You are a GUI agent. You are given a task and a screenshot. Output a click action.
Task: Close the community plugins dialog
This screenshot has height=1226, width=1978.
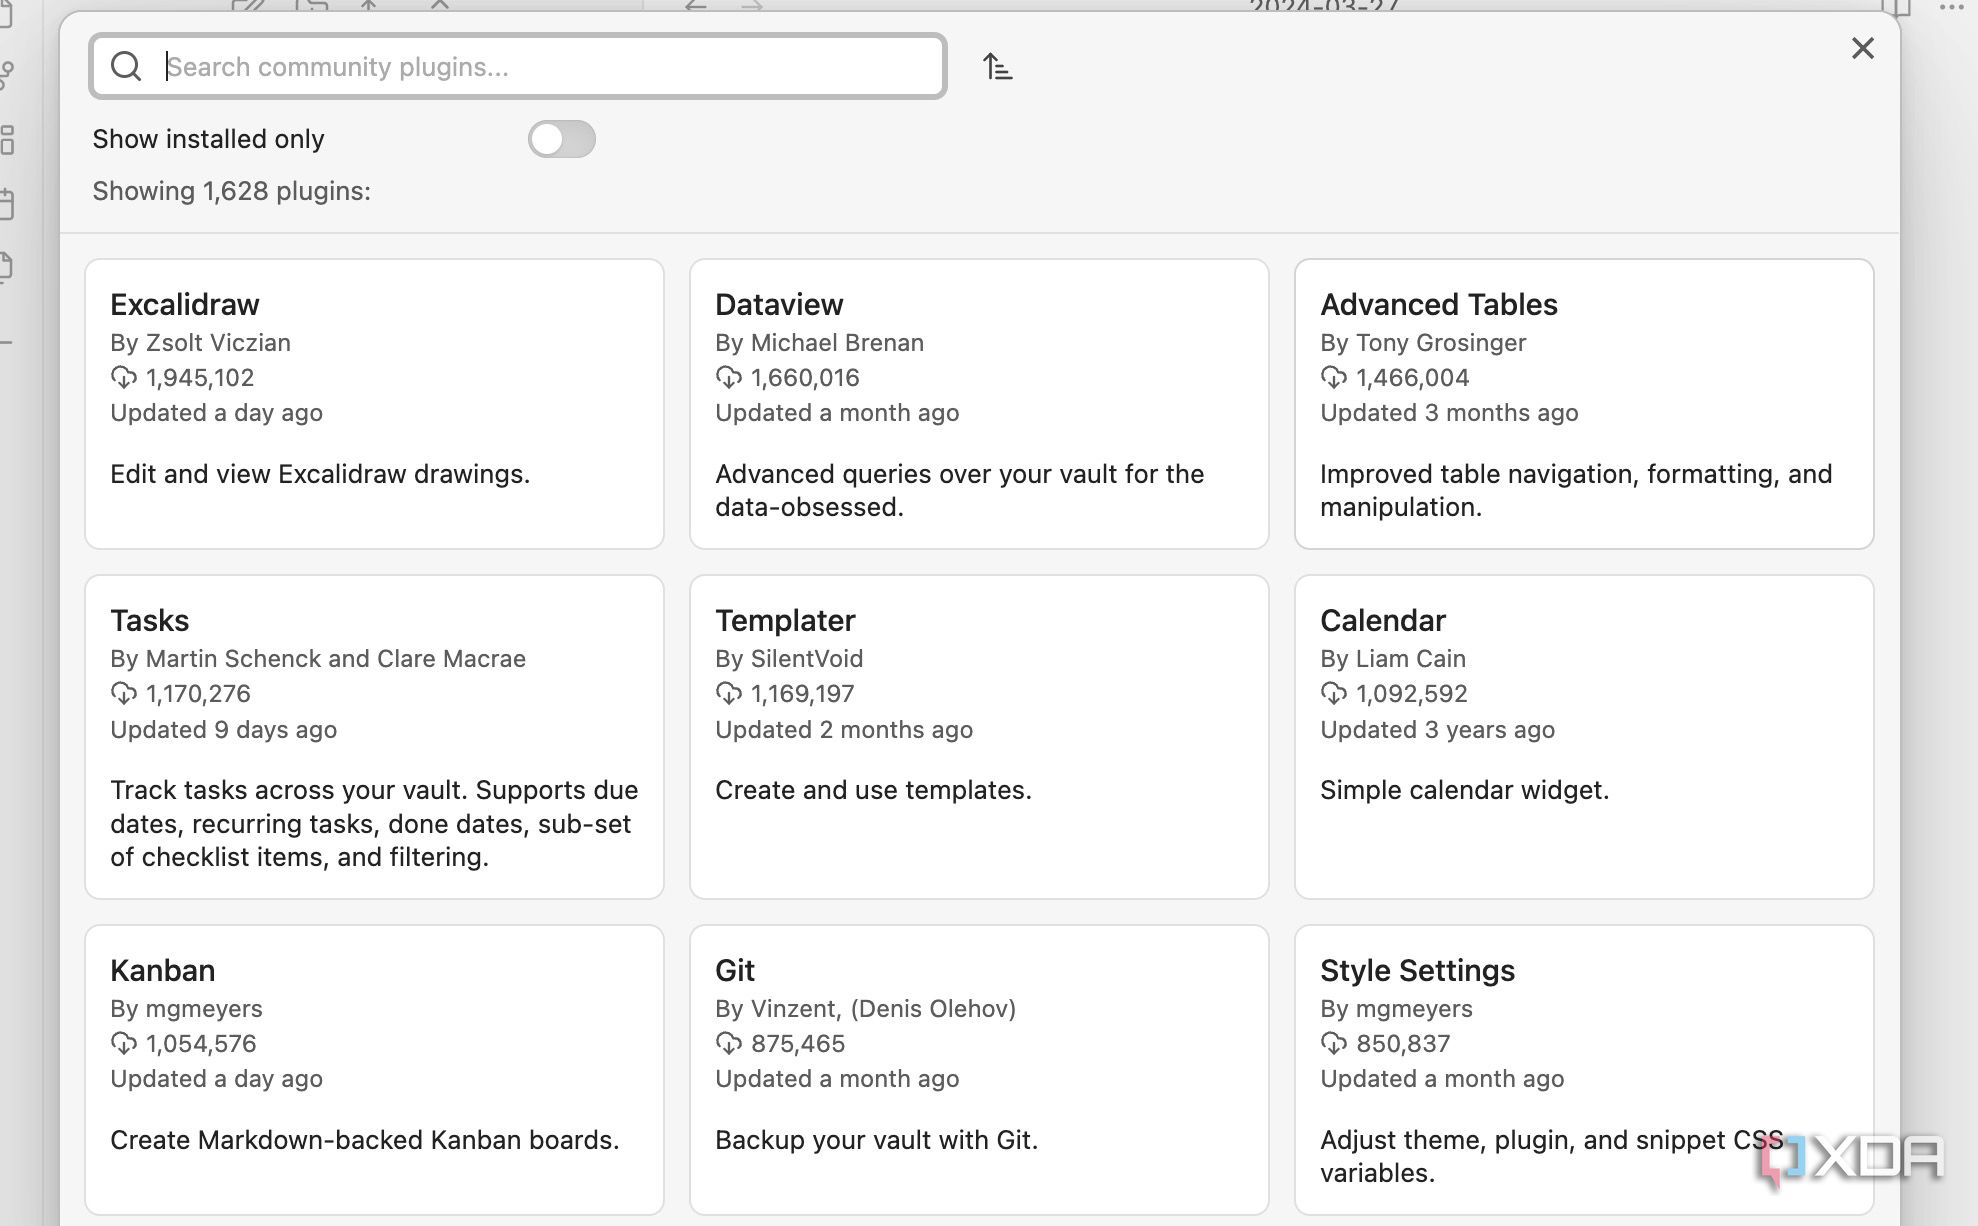(x=1862, y=48)
